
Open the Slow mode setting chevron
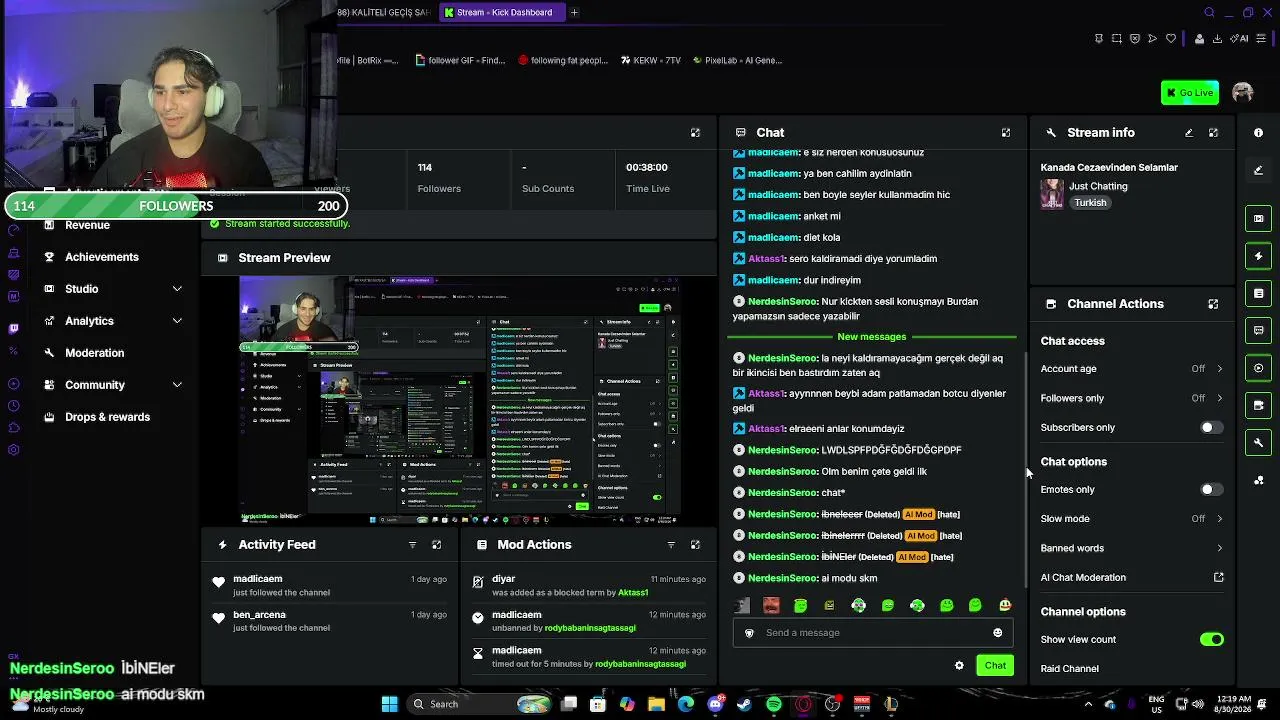(x=1219, y=519)
